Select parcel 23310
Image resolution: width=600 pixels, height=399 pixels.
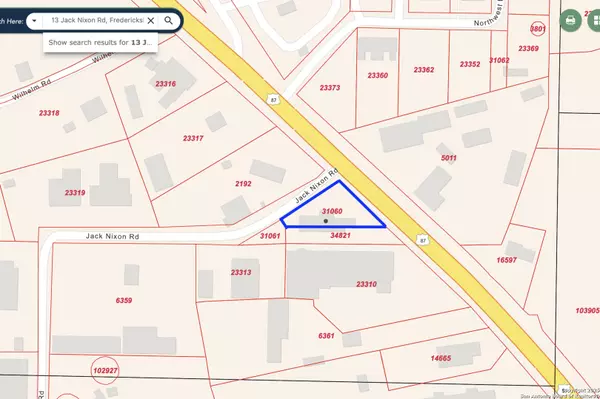click(366, 284)
